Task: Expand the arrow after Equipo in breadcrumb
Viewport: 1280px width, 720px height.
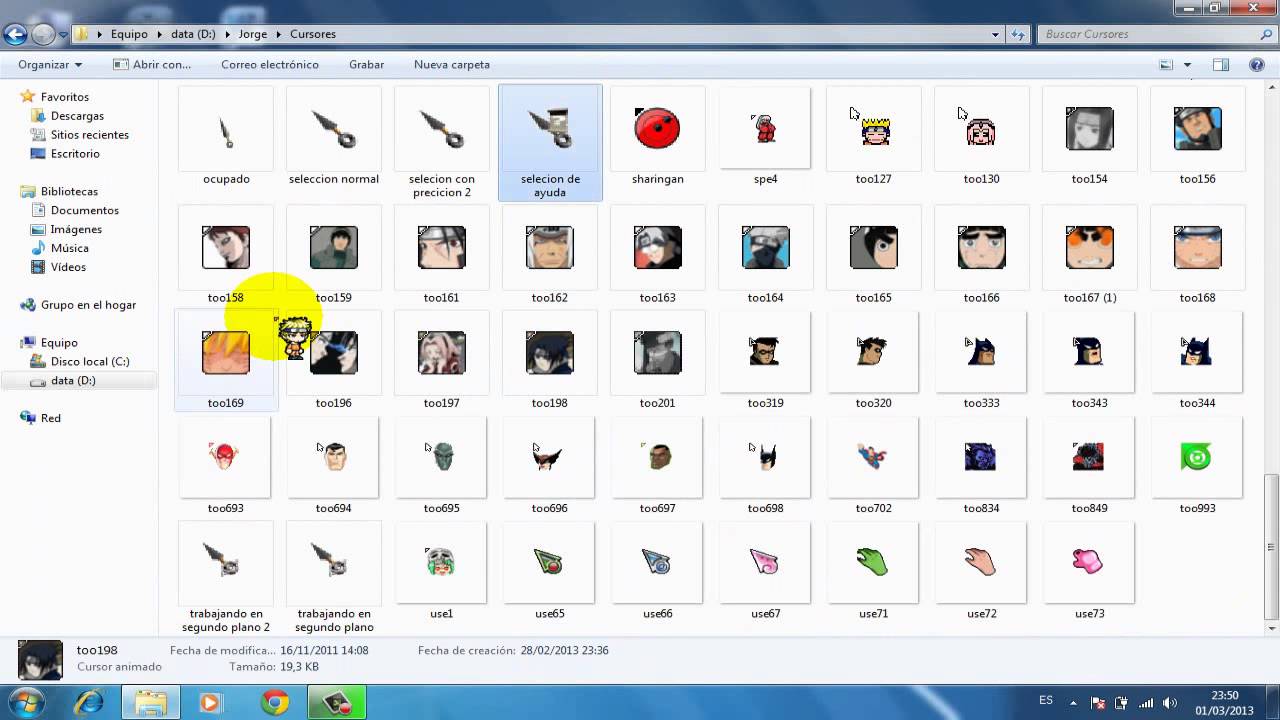Action: pos(159,34)
